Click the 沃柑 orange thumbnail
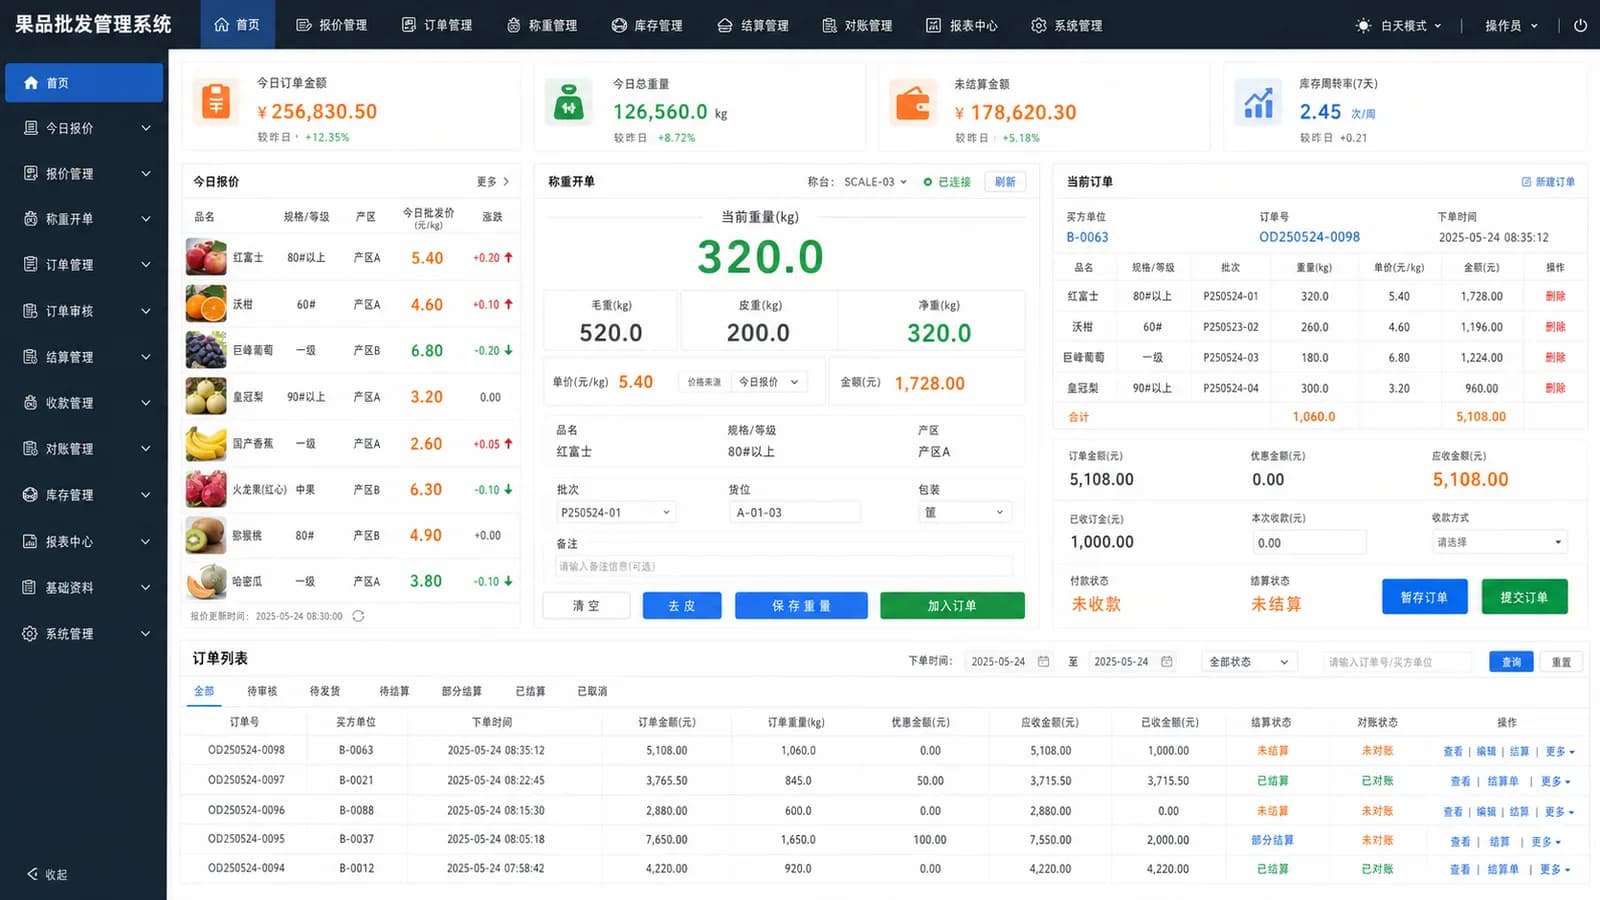 click(x=206, y=304)
